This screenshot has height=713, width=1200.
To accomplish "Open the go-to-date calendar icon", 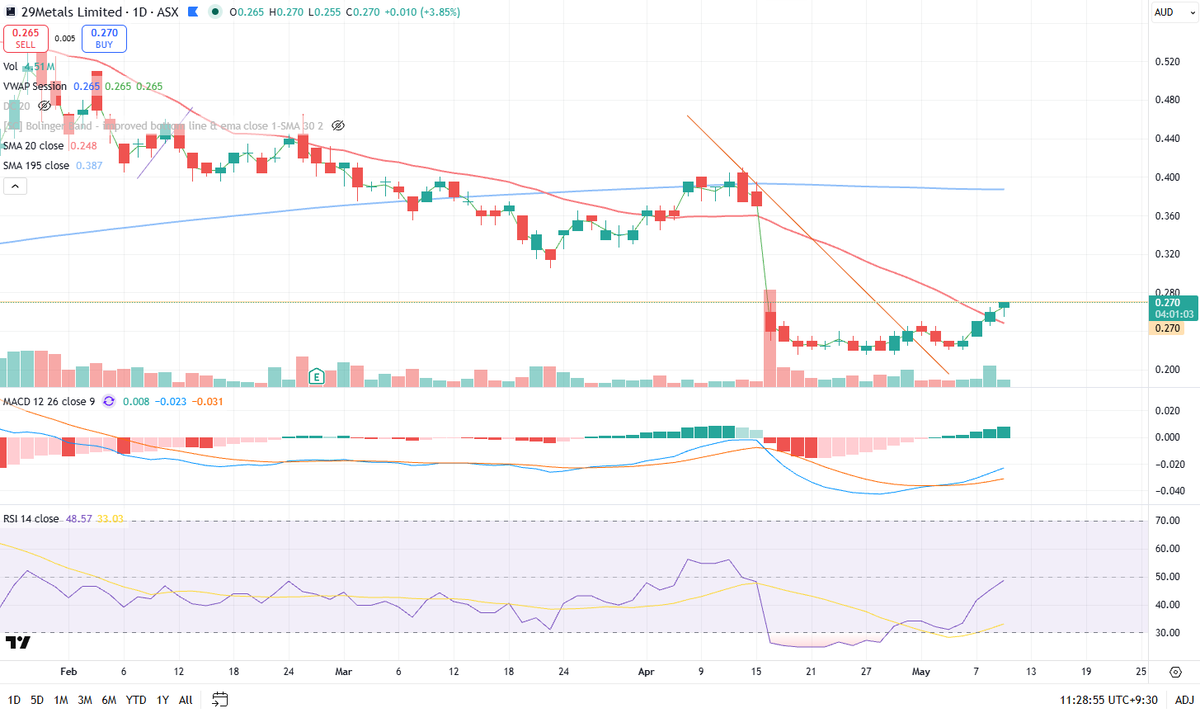I will point(220,699).
